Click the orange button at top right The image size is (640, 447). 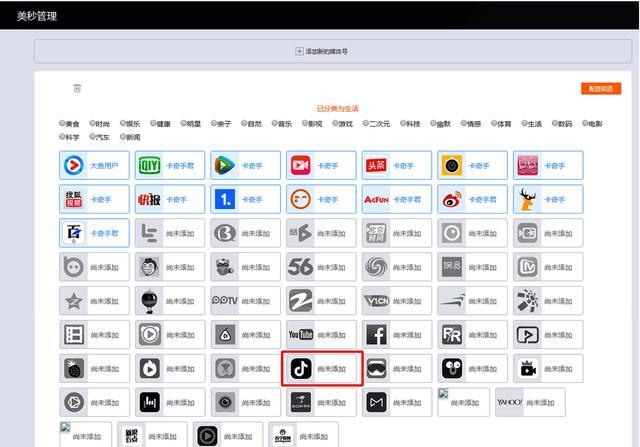601,89
